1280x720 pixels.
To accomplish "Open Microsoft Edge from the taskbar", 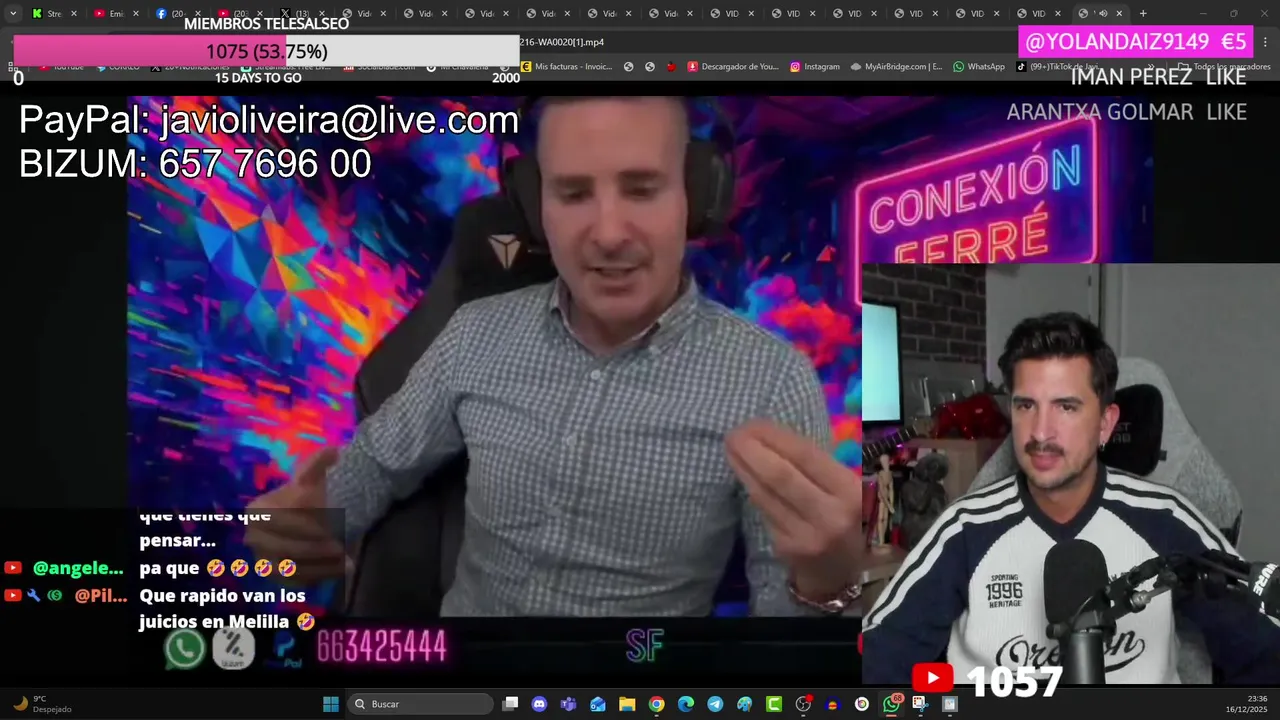I will tap(686, 704).
